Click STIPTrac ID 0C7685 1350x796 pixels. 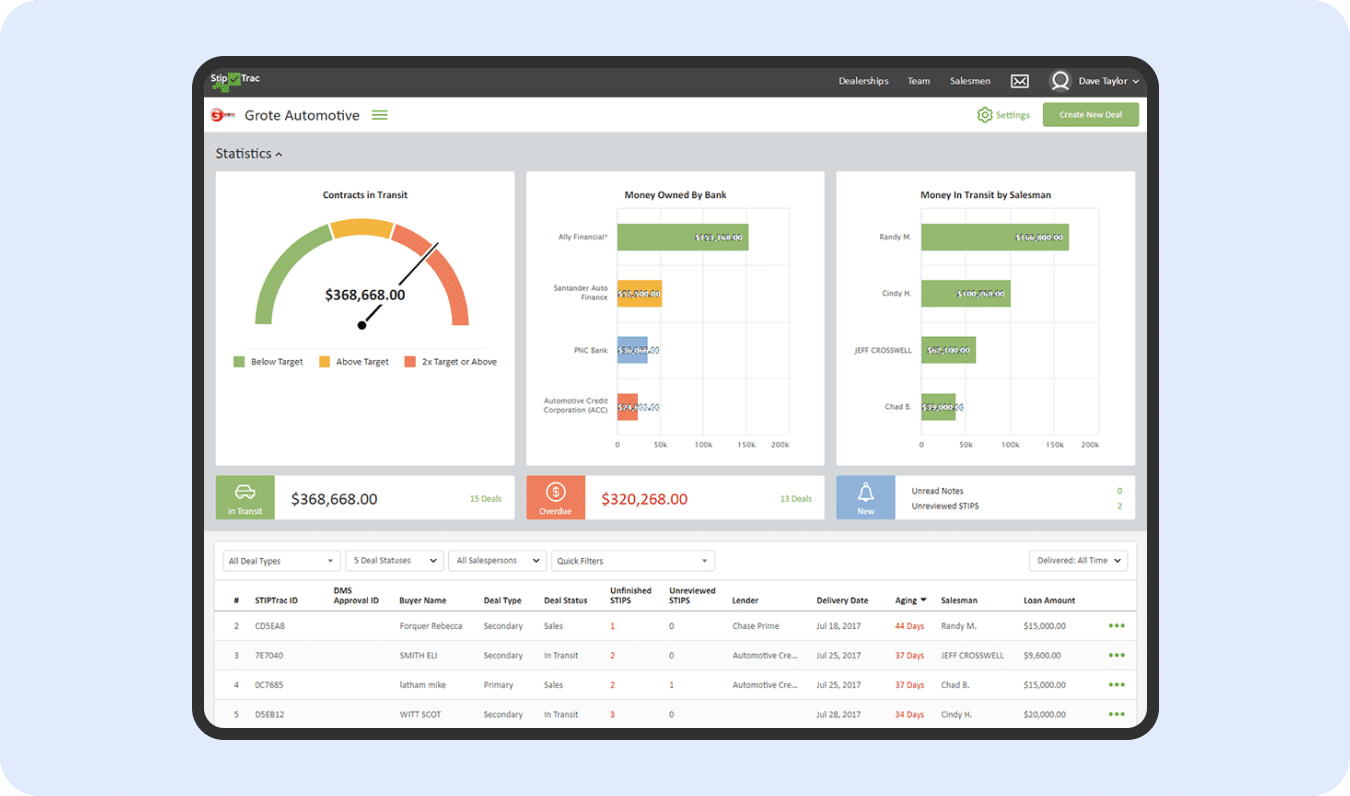pyautogui.click(x=269, y=685)
